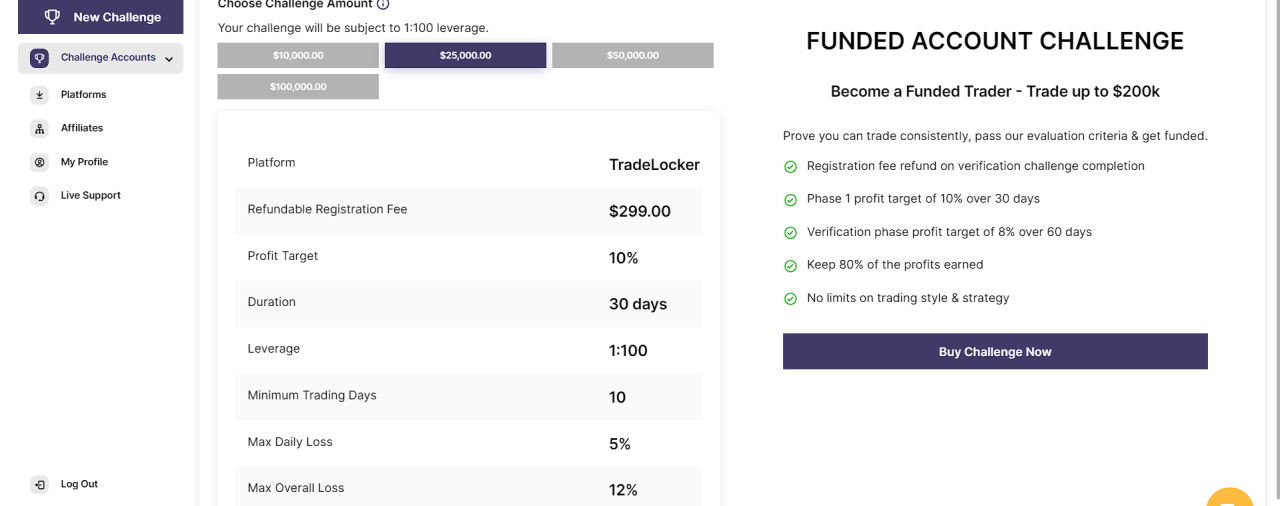The image size is (1280, 506).
Task: Click the Log Out link
Action: tap(79, 484)
